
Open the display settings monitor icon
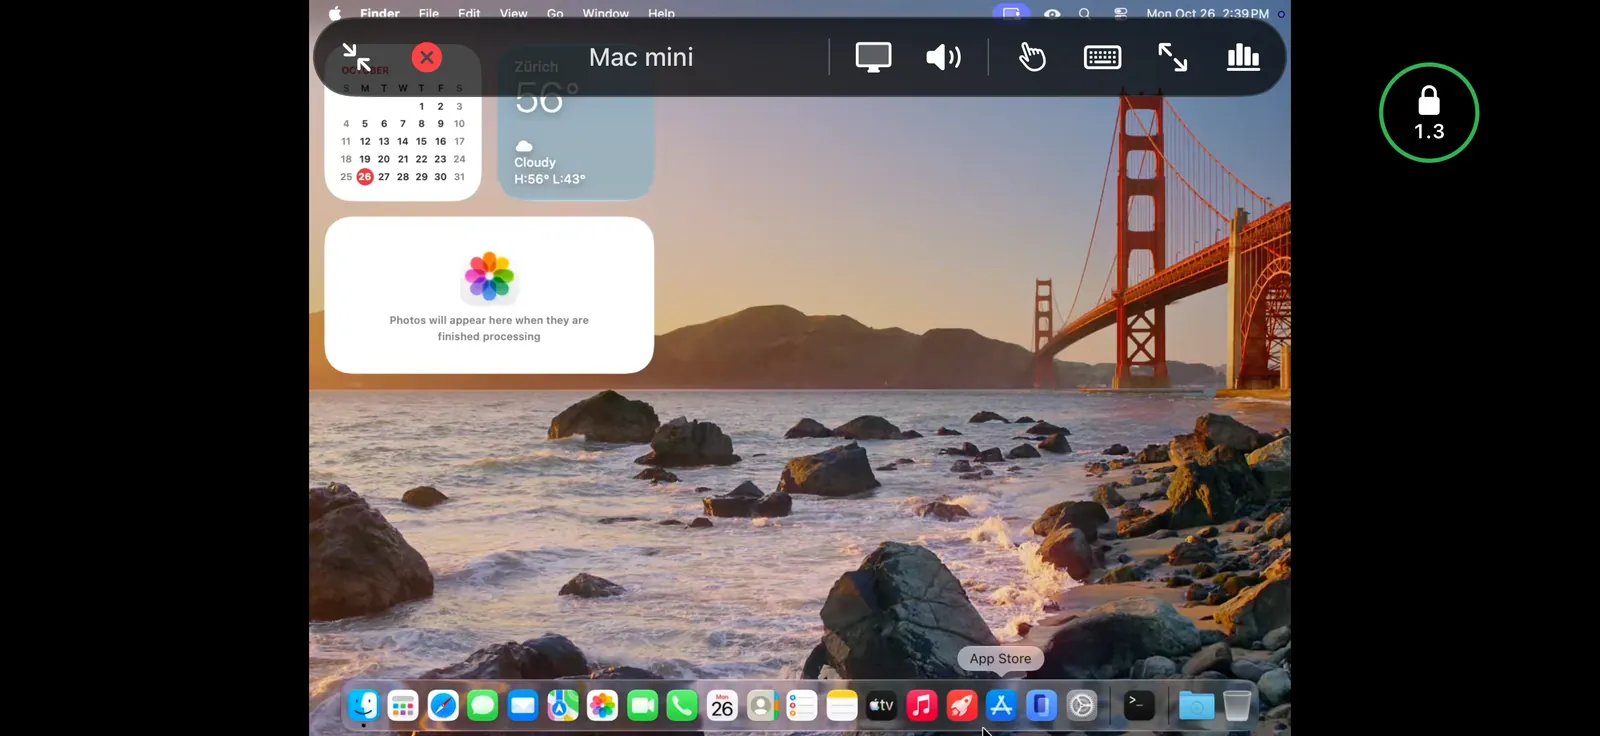pos(873,57)
